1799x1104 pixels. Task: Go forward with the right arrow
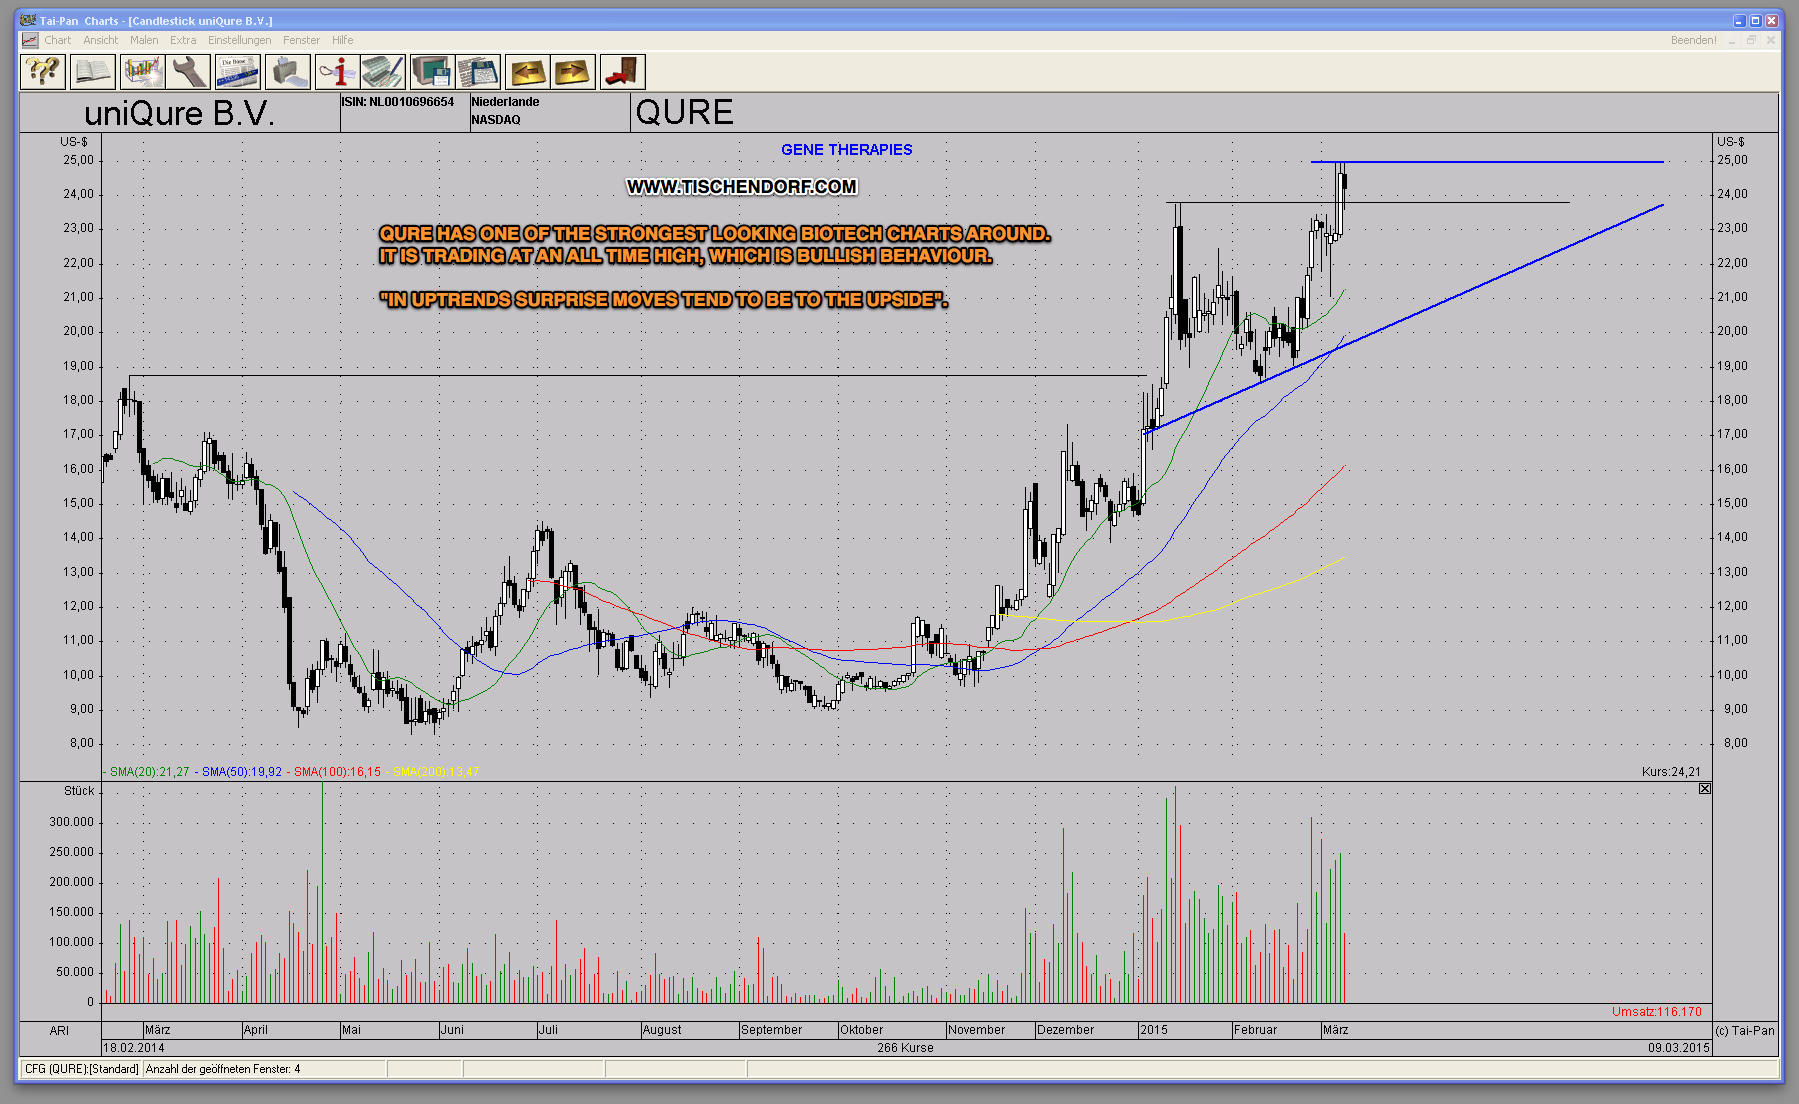573,72
